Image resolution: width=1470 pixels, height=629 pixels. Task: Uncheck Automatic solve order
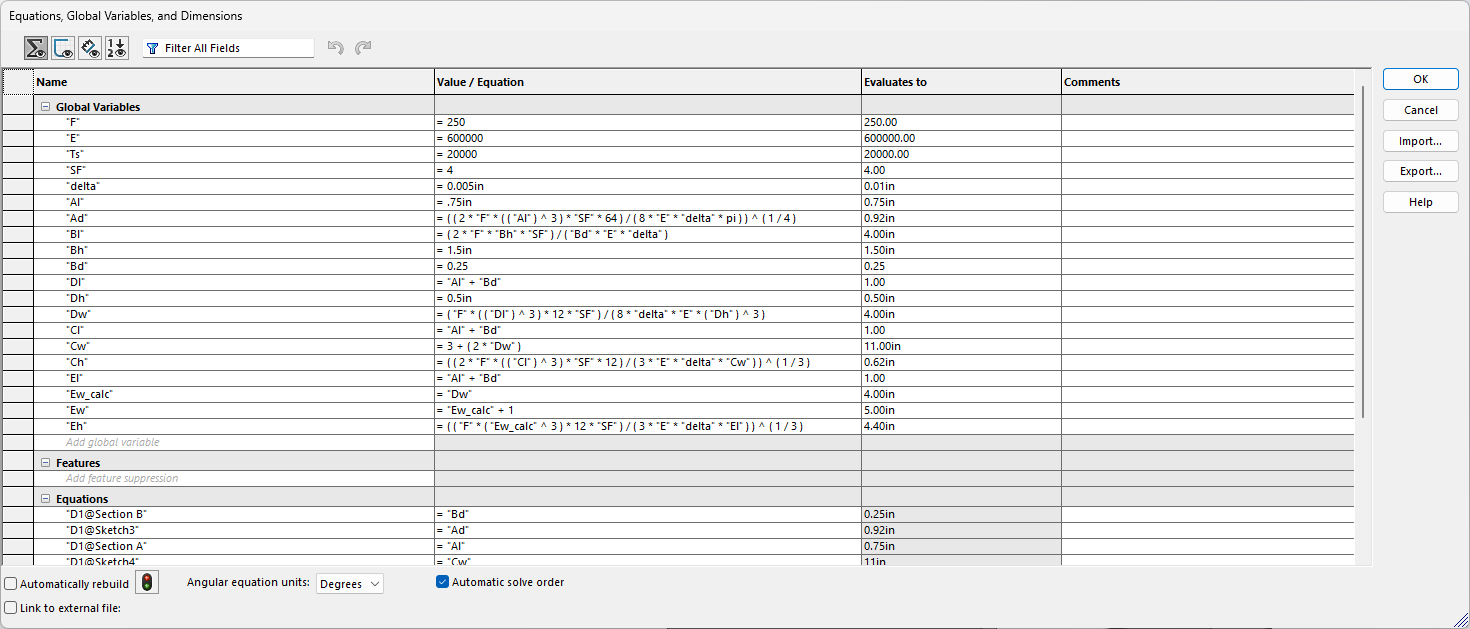(443, 582)
